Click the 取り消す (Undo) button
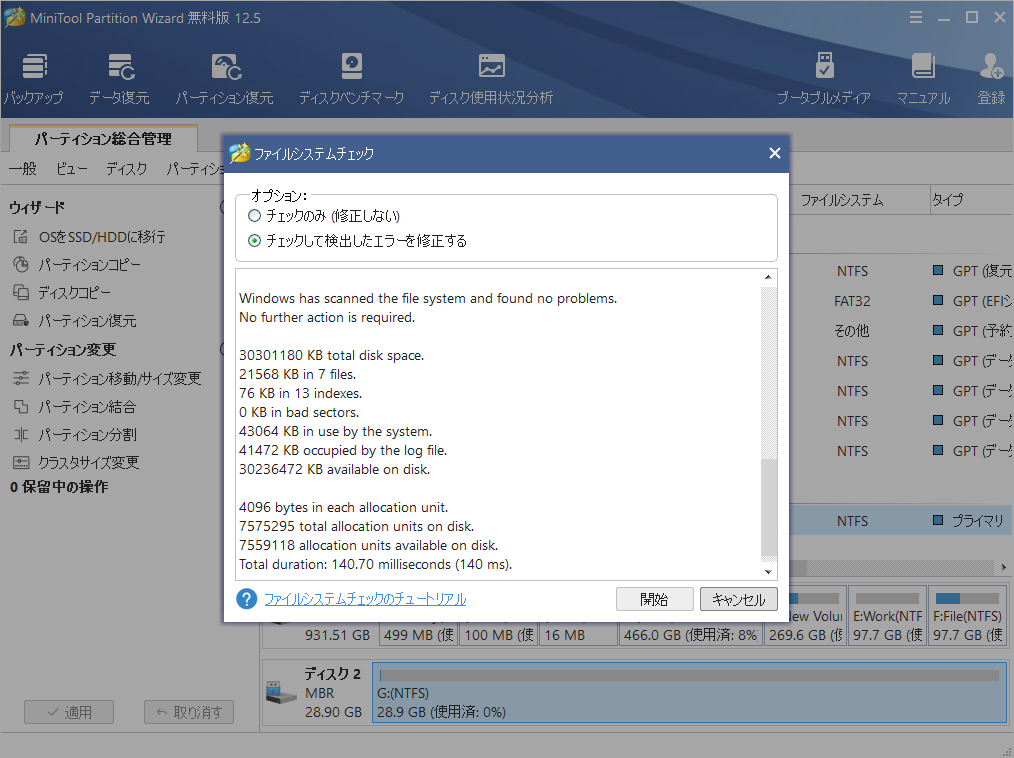The height and width of the screenshot is (758, 1014). [189, 712]
